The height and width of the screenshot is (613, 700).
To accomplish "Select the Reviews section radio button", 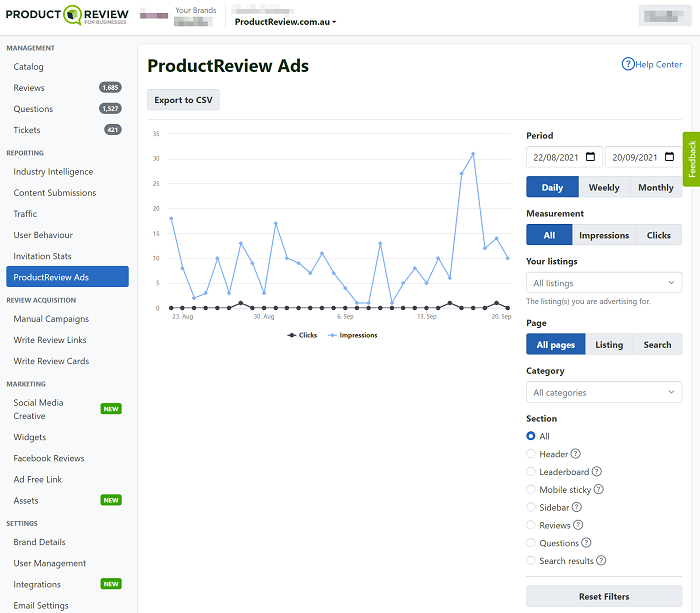I will pos(530,525).
